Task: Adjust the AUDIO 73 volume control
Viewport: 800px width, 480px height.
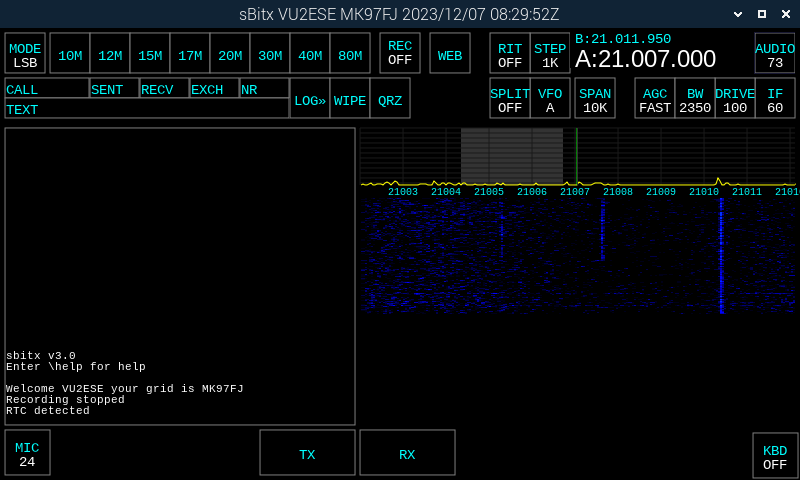Action: pyautogui.click(x=775, y=54)
